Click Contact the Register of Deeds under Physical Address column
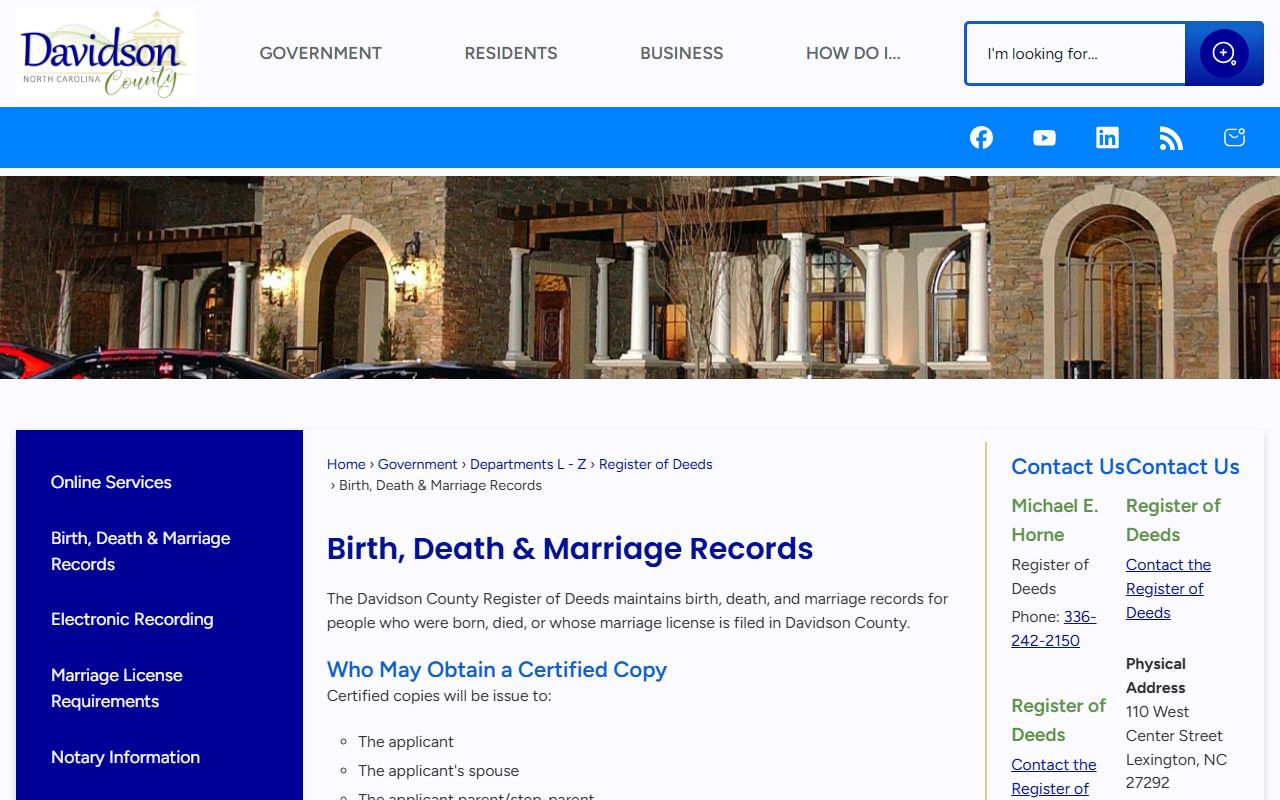Viewport: 1280px width, 800px height. pos(1168,588)
